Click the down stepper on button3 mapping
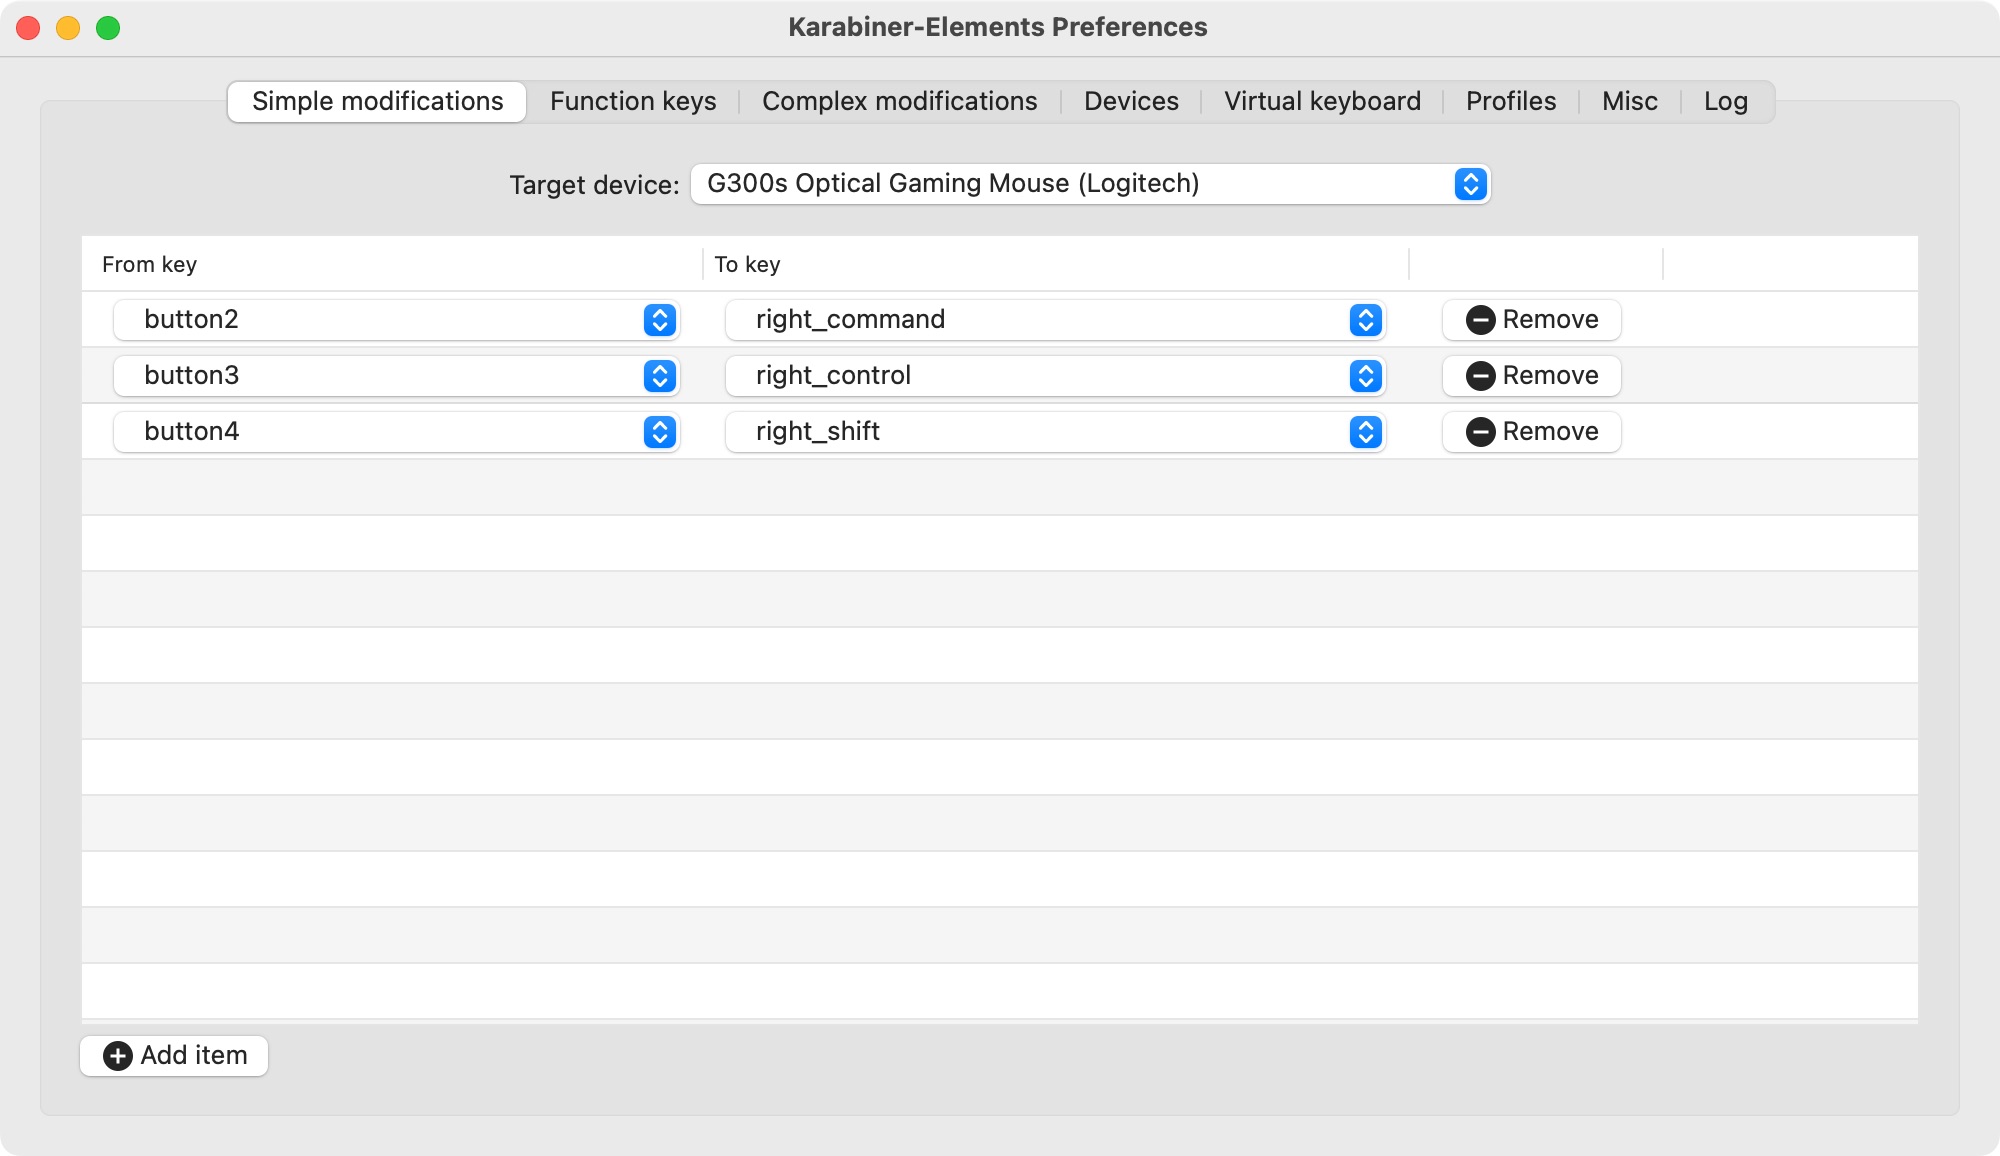 click(x=660, y=383)
